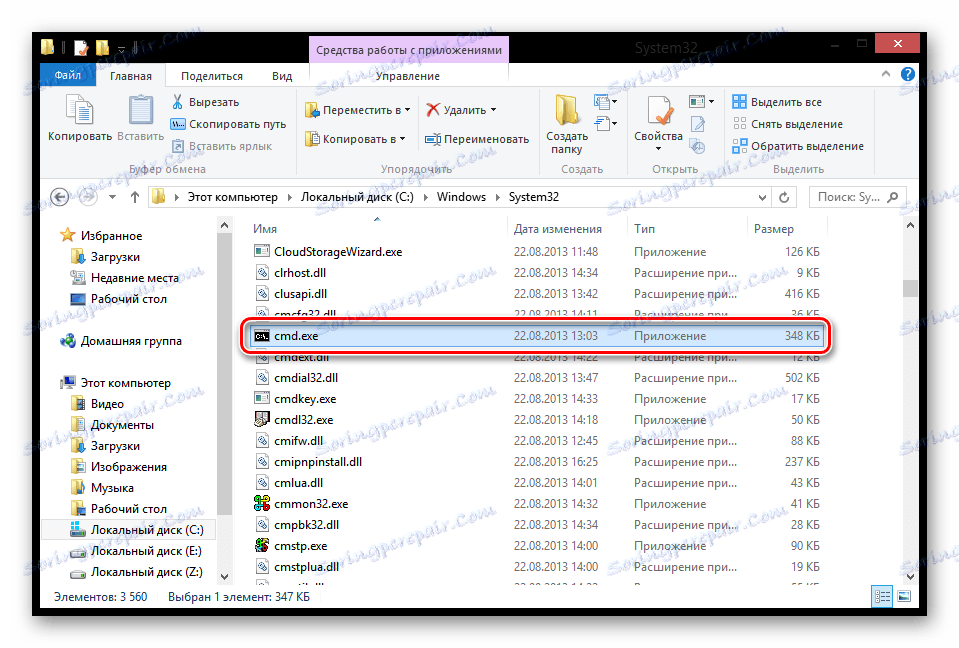959x648 pixels.
Task: Click Локальный диск (C:) in address breadcrumb
Action: [357, 197]
